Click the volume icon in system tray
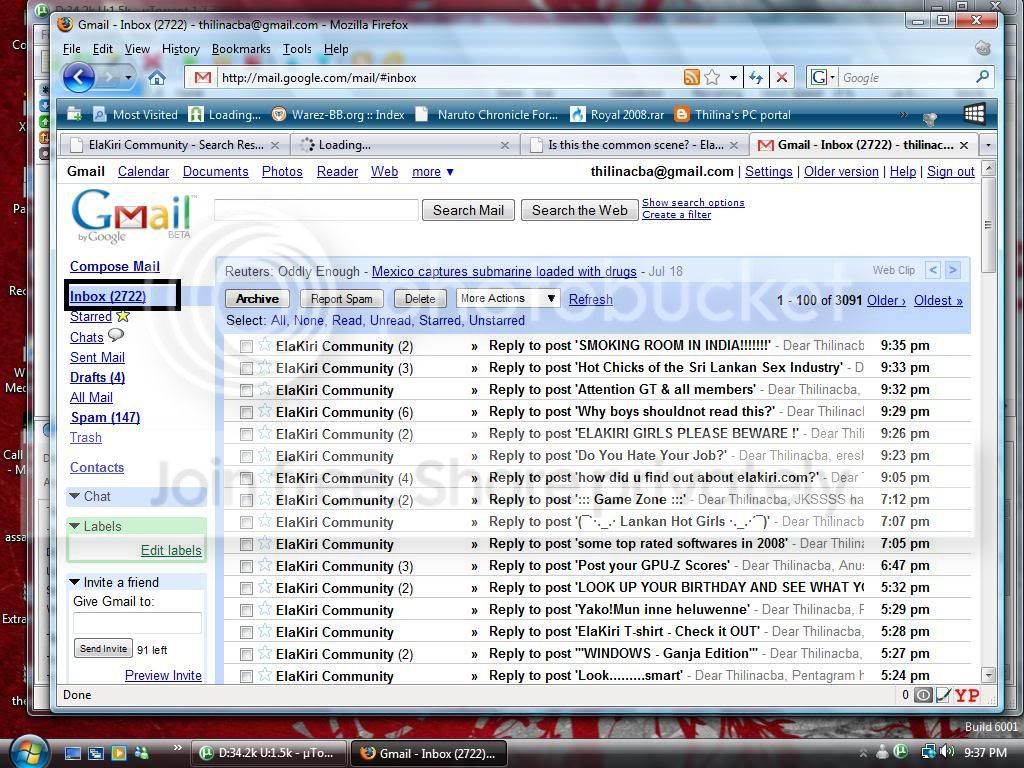Viewport: 1024px width, 768px height. pyautogui.click(x=947, y=752)
